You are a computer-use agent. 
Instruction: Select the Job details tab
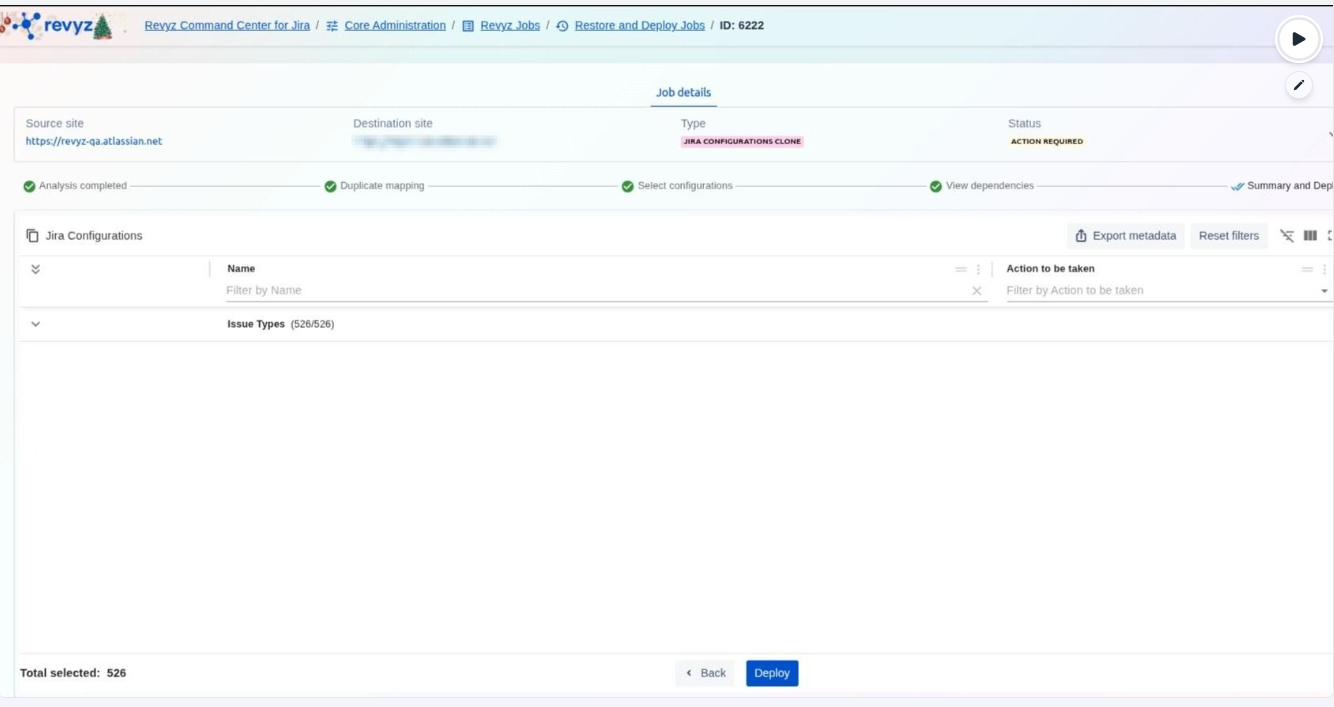click(683, 92)
